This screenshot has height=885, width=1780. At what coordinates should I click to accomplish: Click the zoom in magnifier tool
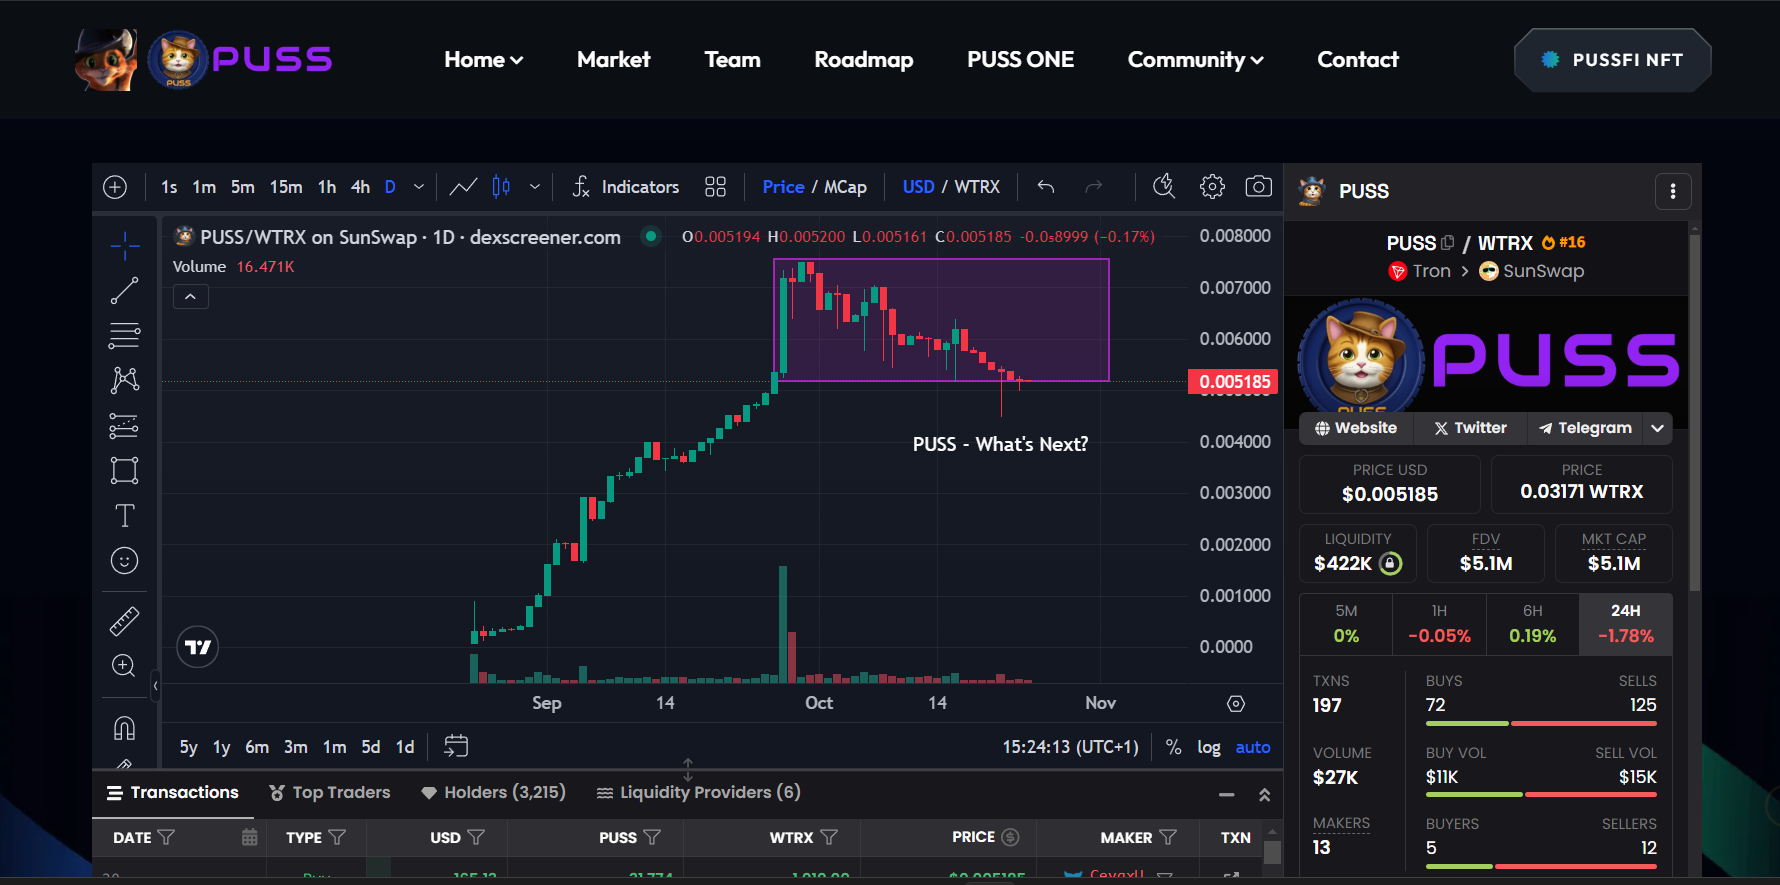point(125,666)
